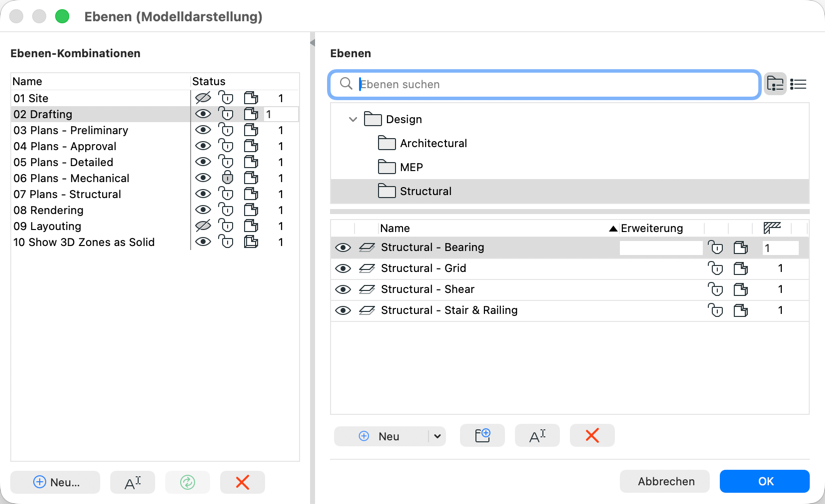
Task: Click Abbrechen to cancel
Action: (x=665, y=481)
